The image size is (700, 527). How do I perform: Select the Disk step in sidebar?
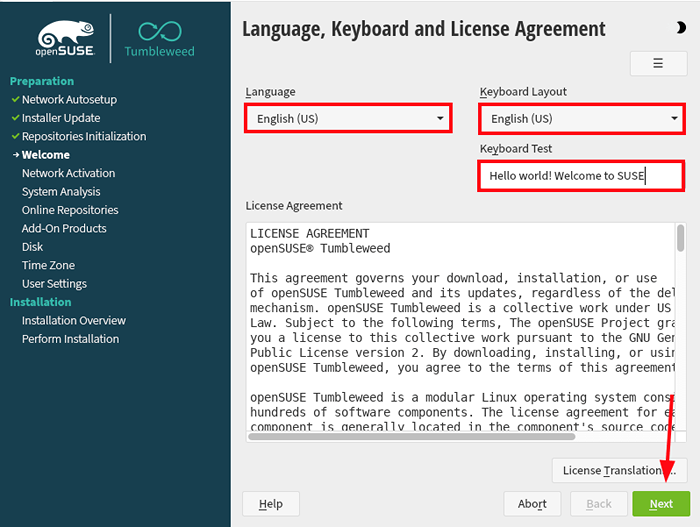pyautogui.click(x=32, y=247)
